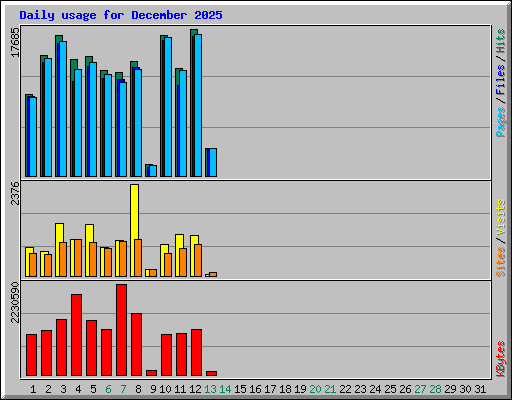Image resolution: width=512 pixels, height=400 pixels.
Task: Click the 'Daily usage for December 2025' title
Action: 121,15
